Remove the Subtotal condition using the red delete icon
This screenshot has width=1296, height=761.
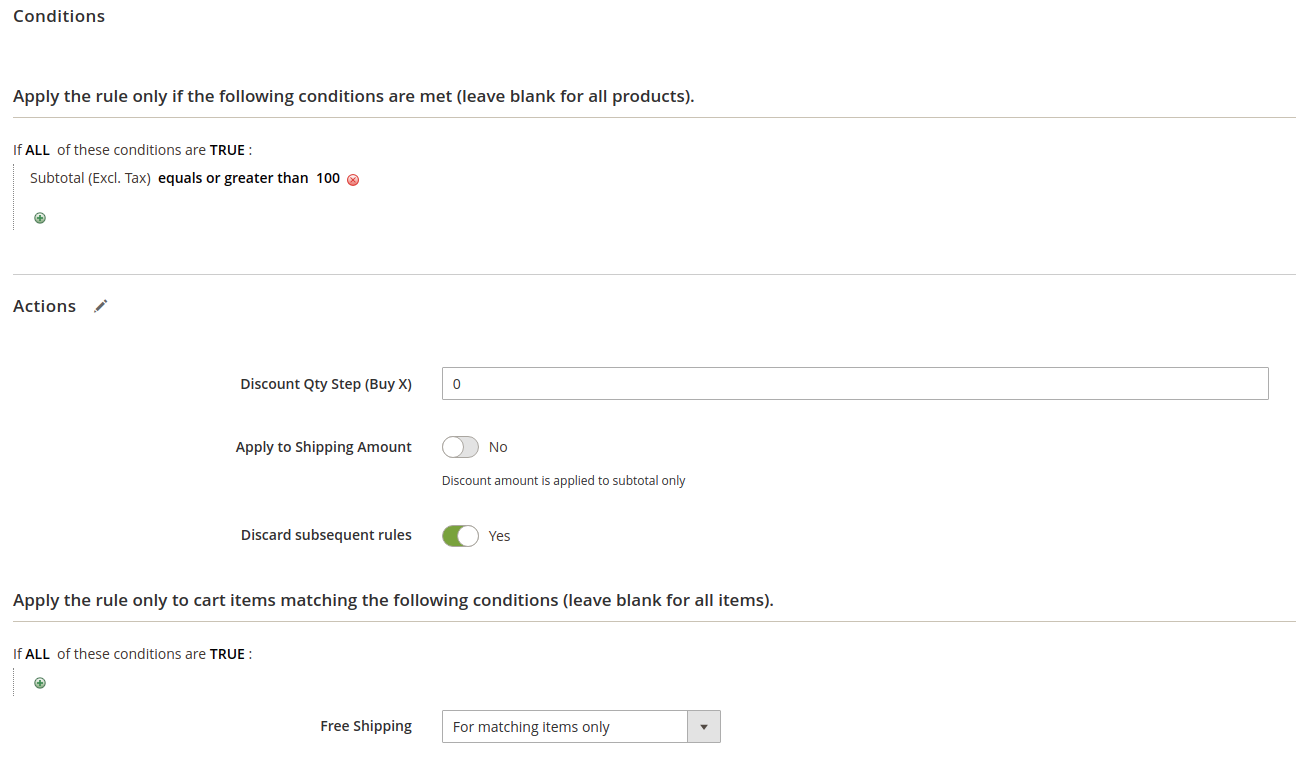tap(353, 179)
